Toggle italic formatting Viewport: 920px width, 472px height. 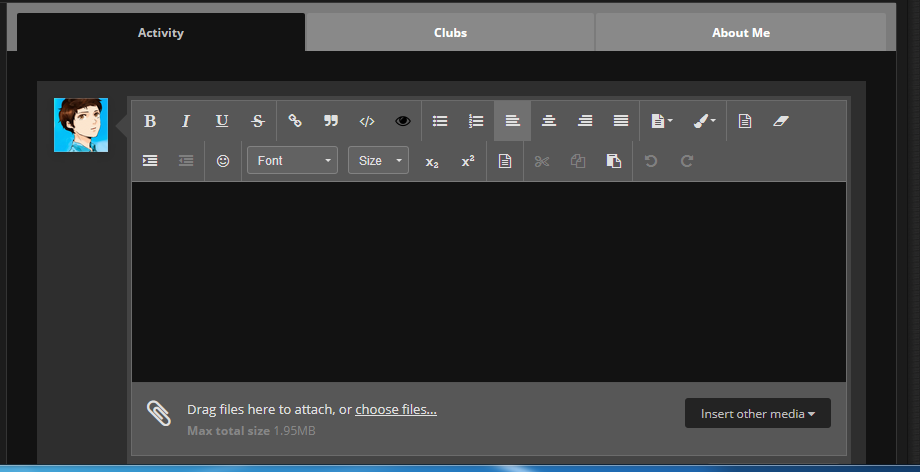(x=186, y=121)
